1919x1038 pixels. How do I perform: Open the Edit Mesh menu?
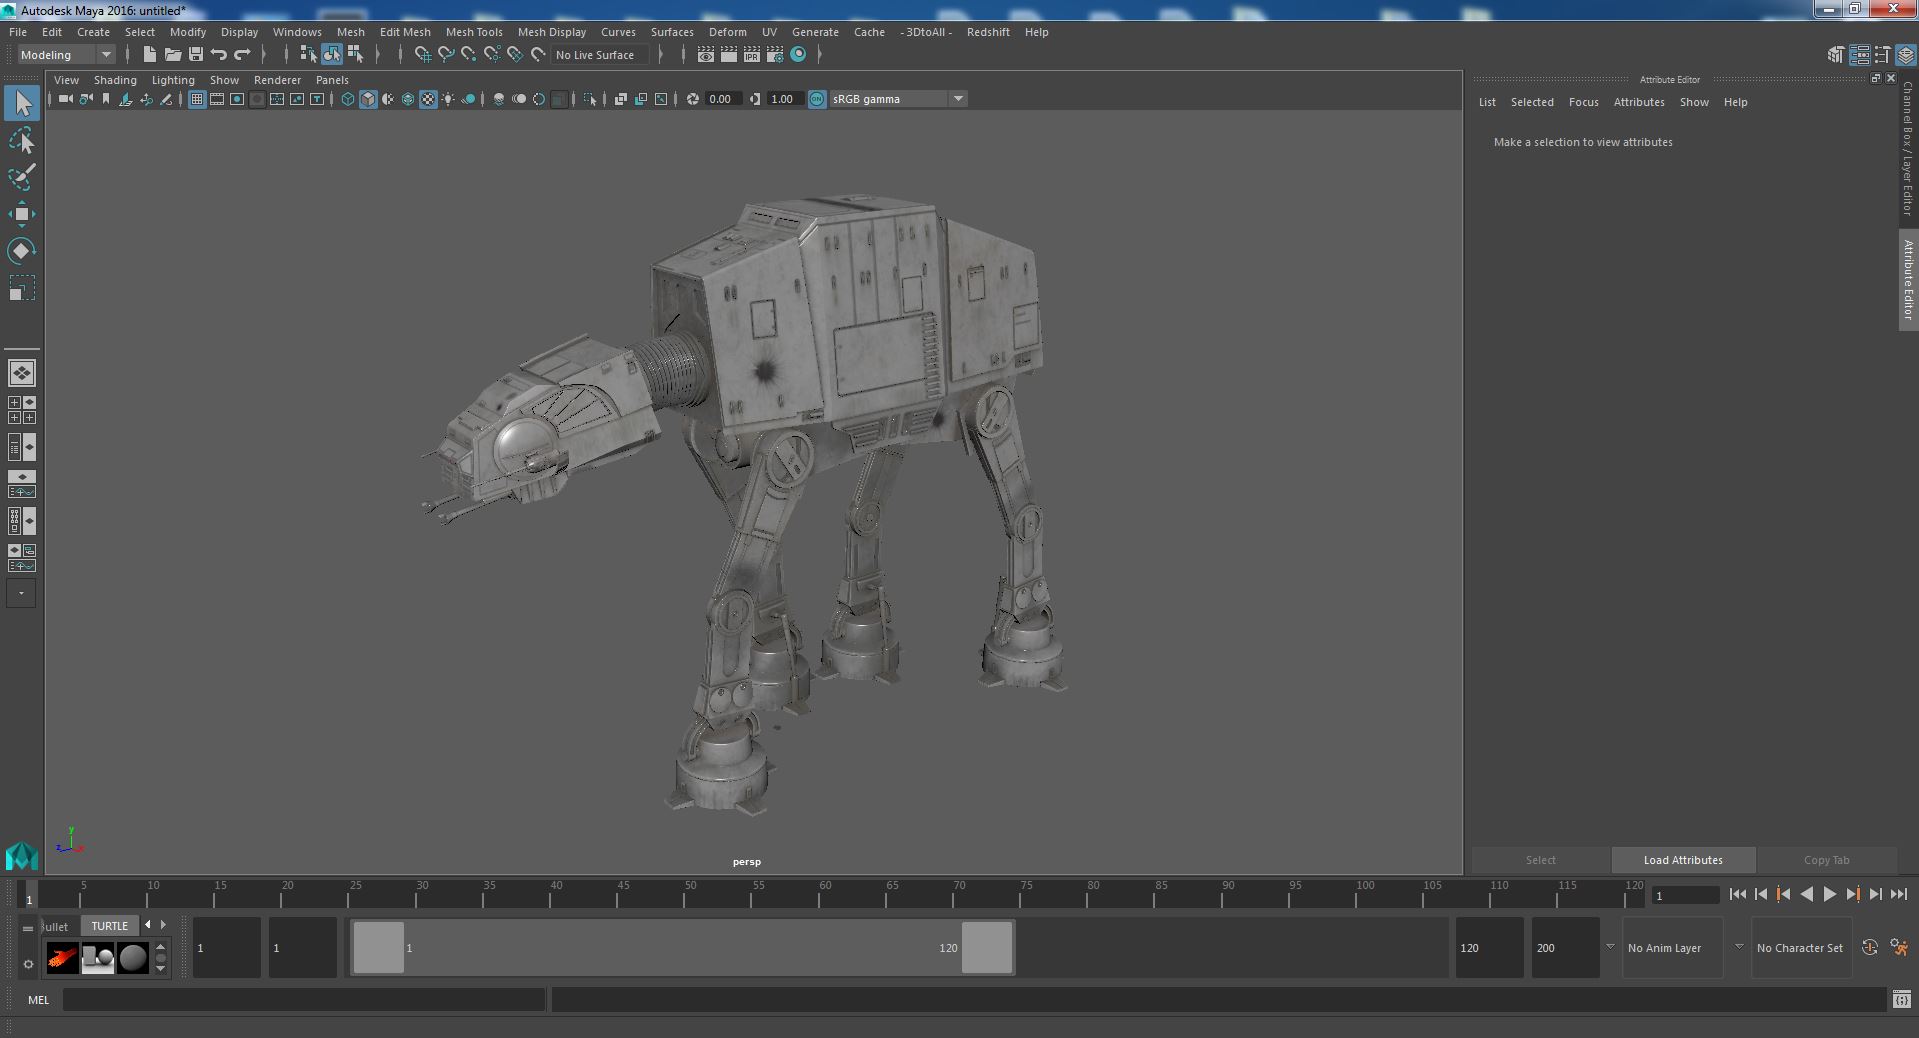pyautogui.click(x=405, y=32)
